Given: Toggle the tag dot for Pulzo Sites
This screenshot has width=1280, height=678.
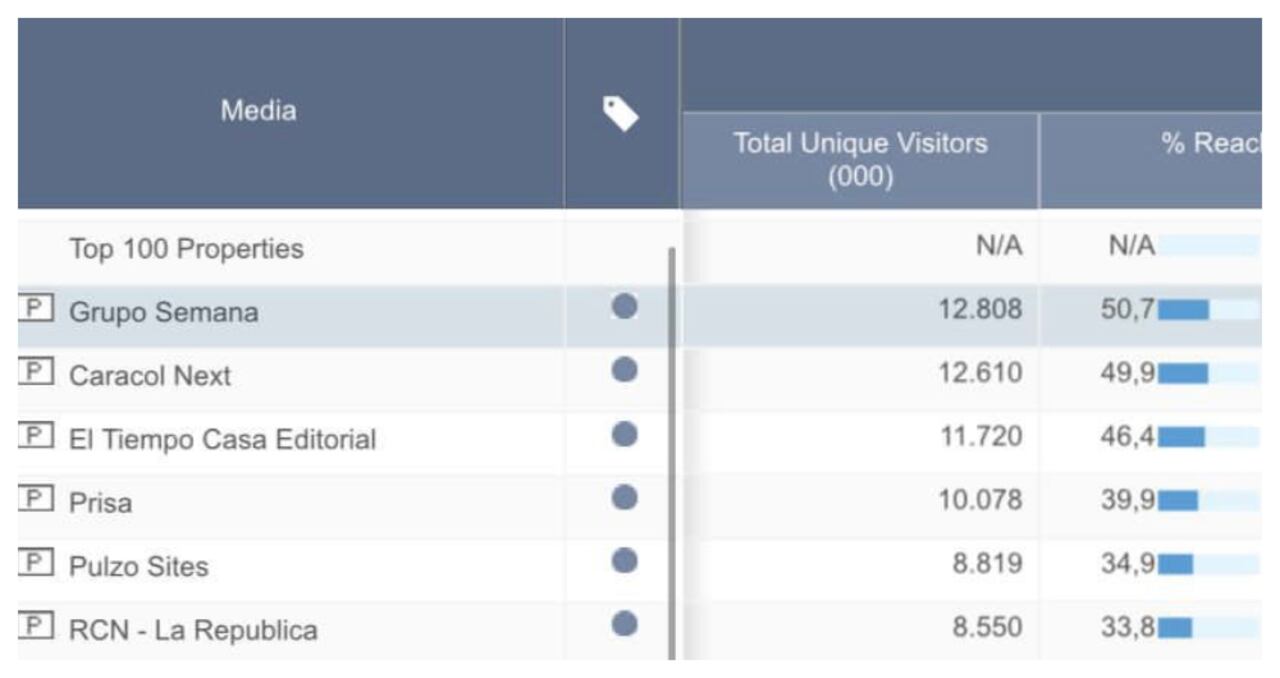Looking at the screenshot, I should [624, 561].
